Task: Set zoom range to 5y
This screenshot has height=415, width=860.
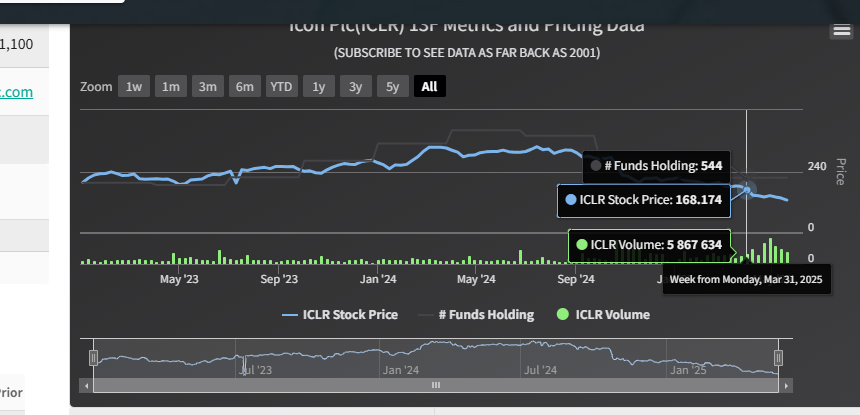Action: [393, 87]
